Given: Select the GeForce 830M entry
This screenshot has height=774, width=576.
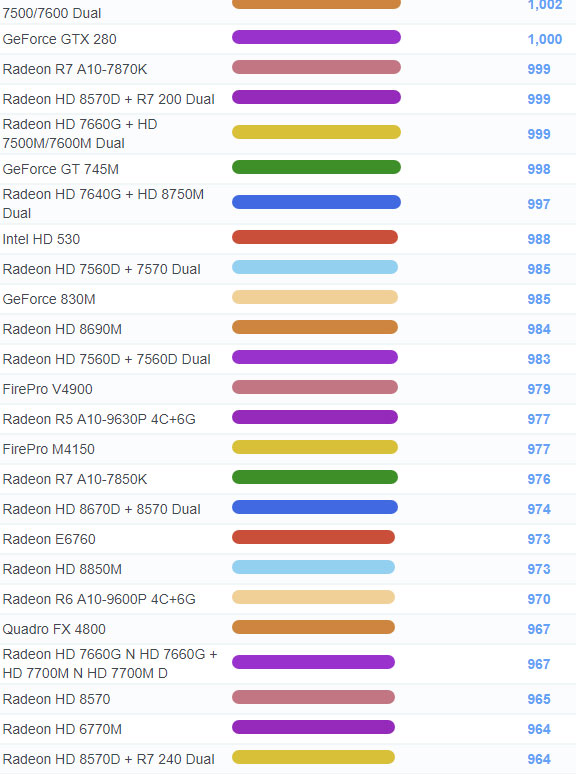Looking at the screenshot, I should 49,300.
